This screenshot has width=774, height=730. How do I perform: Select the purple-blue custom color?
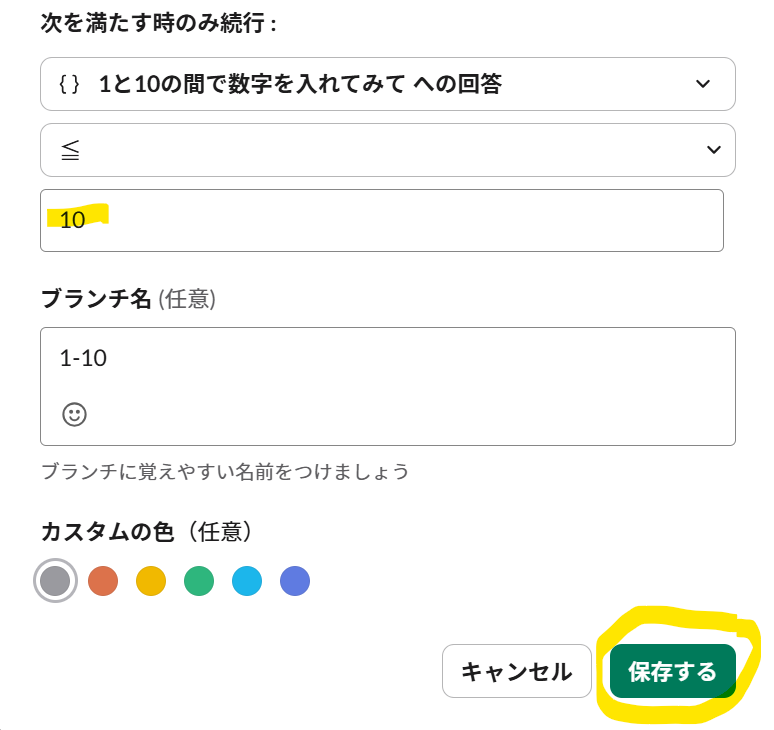pyautogui.click(x=295, y=581)
